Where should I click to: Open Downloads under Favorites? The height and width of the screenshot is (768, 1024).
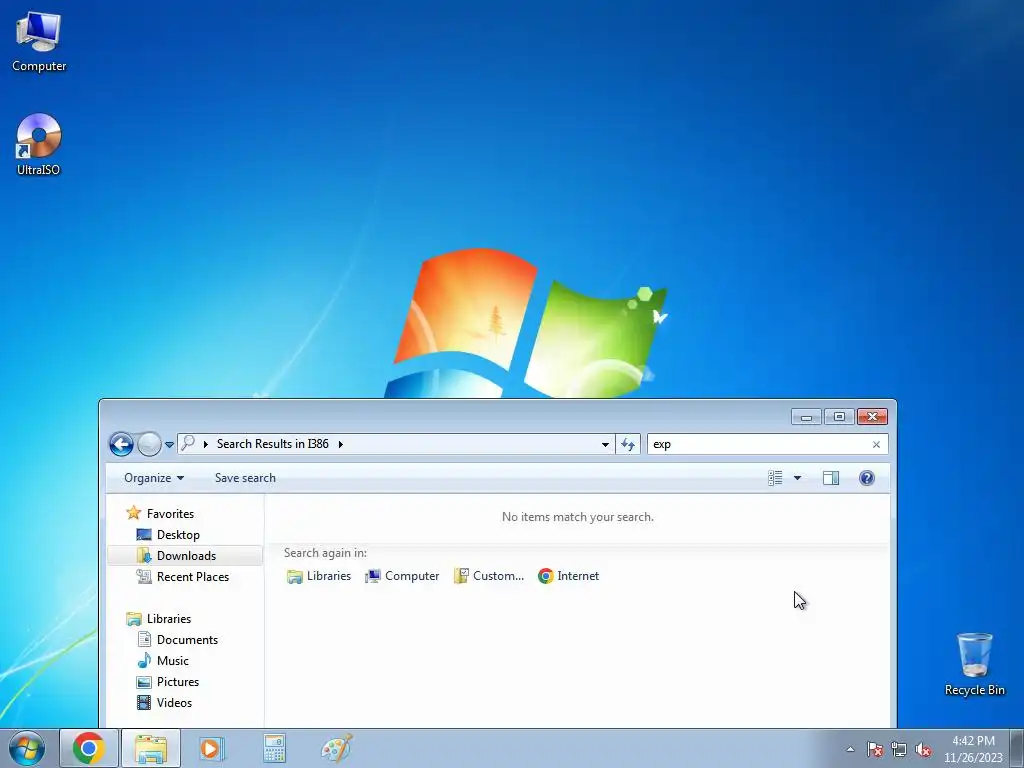pos(185,556)
